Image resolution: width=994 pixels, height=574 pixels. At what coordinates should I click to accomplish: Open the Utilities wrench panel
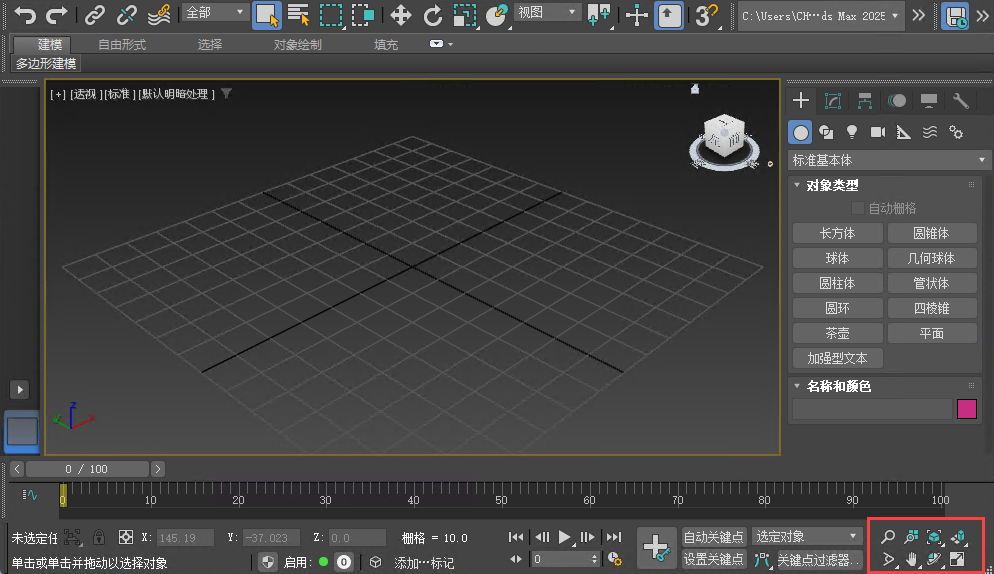(961, 101)
